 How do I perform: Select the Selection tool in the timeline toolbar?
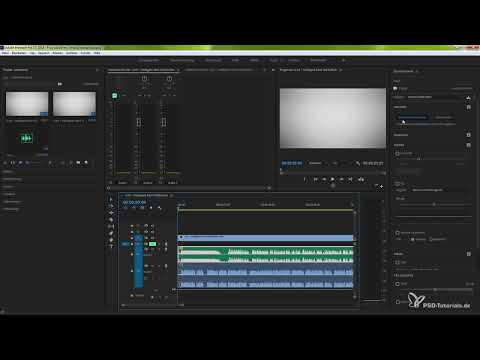click(x=111, y=199)
